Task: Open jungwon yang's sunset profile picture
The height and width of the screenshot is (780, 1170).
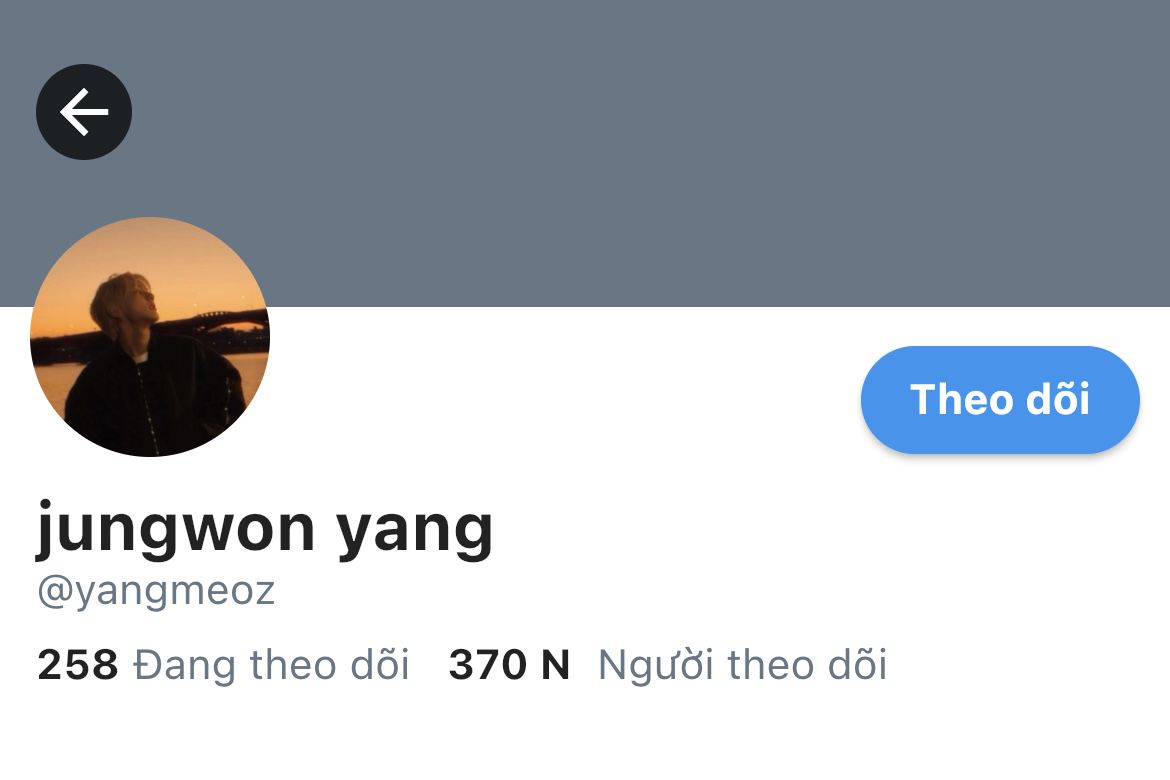Action: [150, 337]
